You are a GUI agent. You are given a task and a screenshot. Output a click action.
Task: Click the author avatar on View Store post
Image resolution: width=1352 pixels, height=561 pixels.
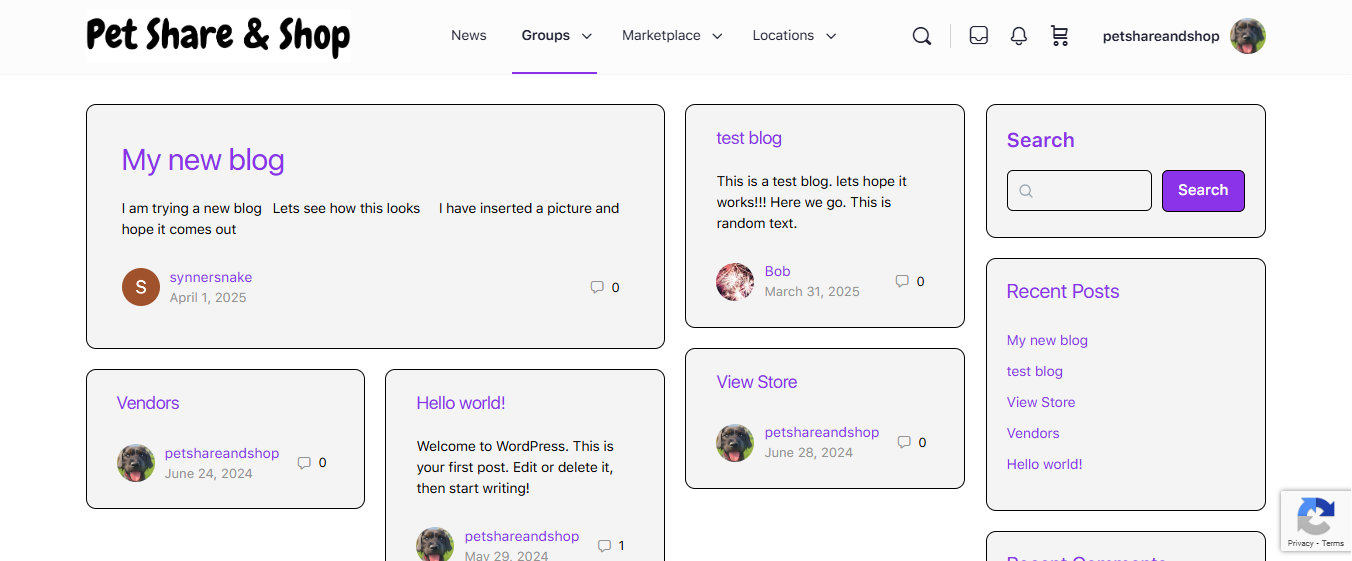pos(736,442)
